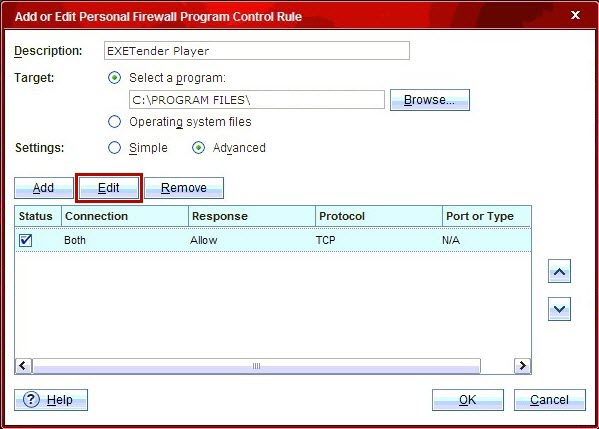Click the move rule up arrow icon
Image resolution: width=599 pixels, height=429 pixels.
[x=559, y=271]
